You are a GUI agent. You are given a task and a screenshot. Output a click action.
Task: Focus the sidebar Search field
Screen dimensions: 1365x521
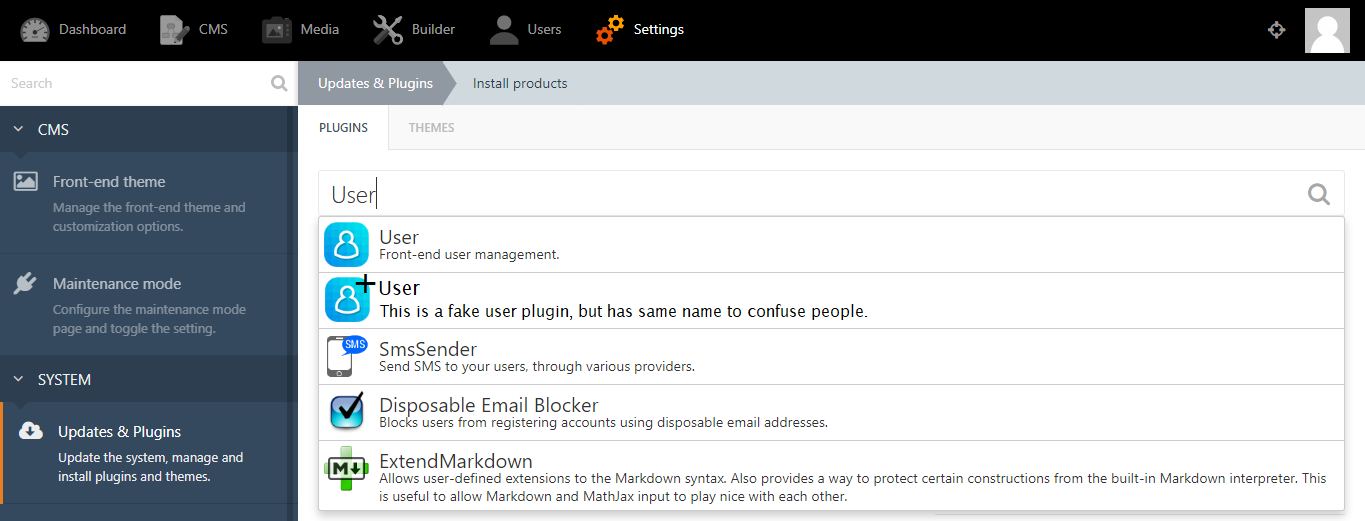(x=135, y=84)
